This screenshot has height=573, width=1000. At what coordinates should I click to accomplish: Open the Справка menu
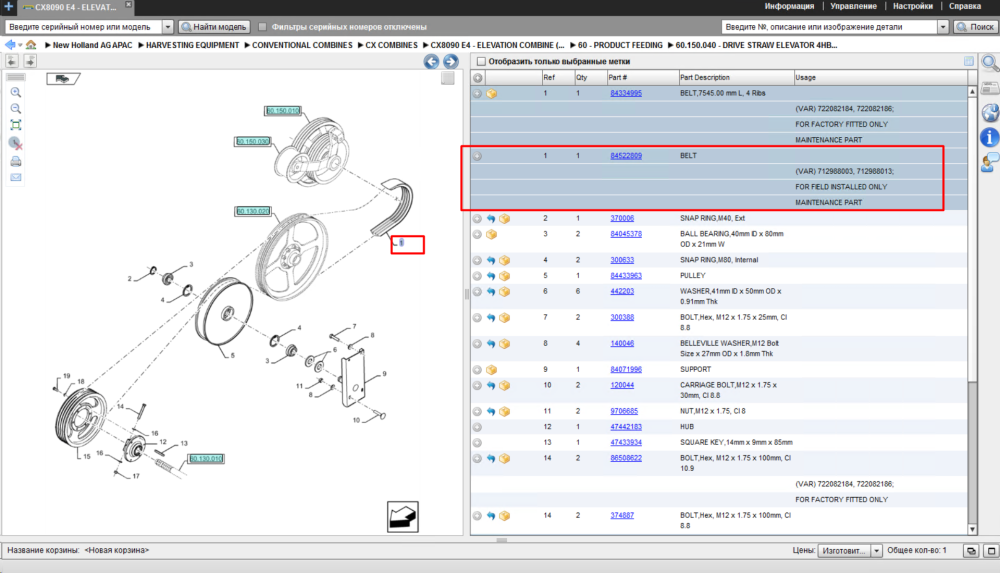pyautogui.click(x=965, y=6)
